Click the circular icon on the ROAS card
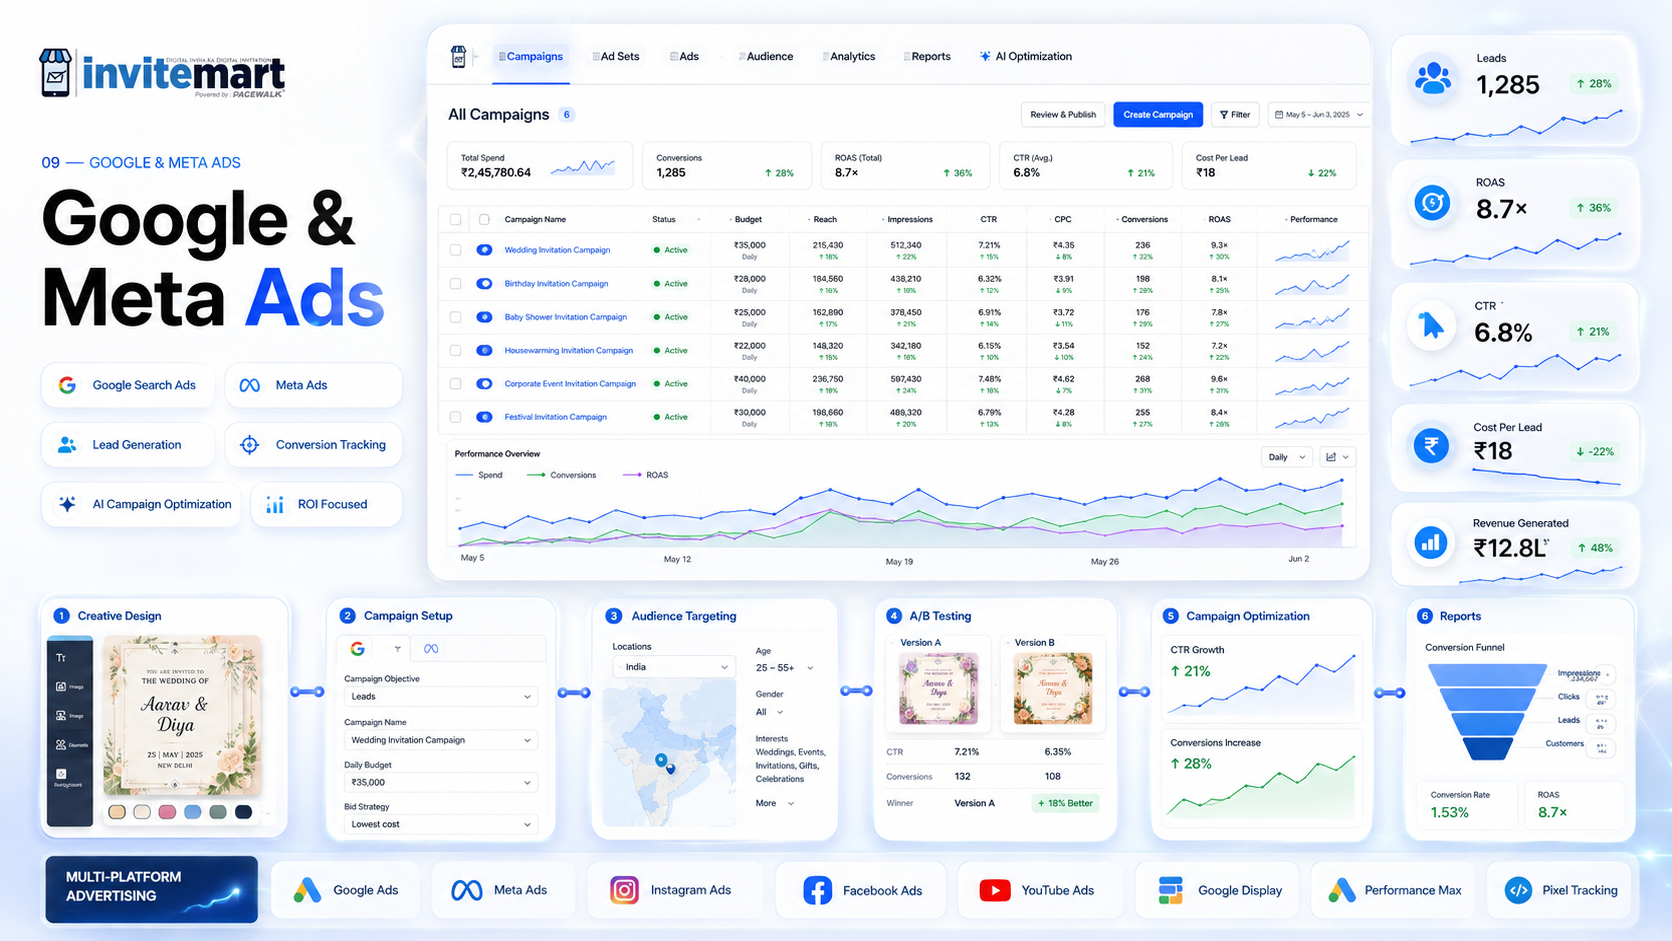1672x941 pixels. point(1432,203)
